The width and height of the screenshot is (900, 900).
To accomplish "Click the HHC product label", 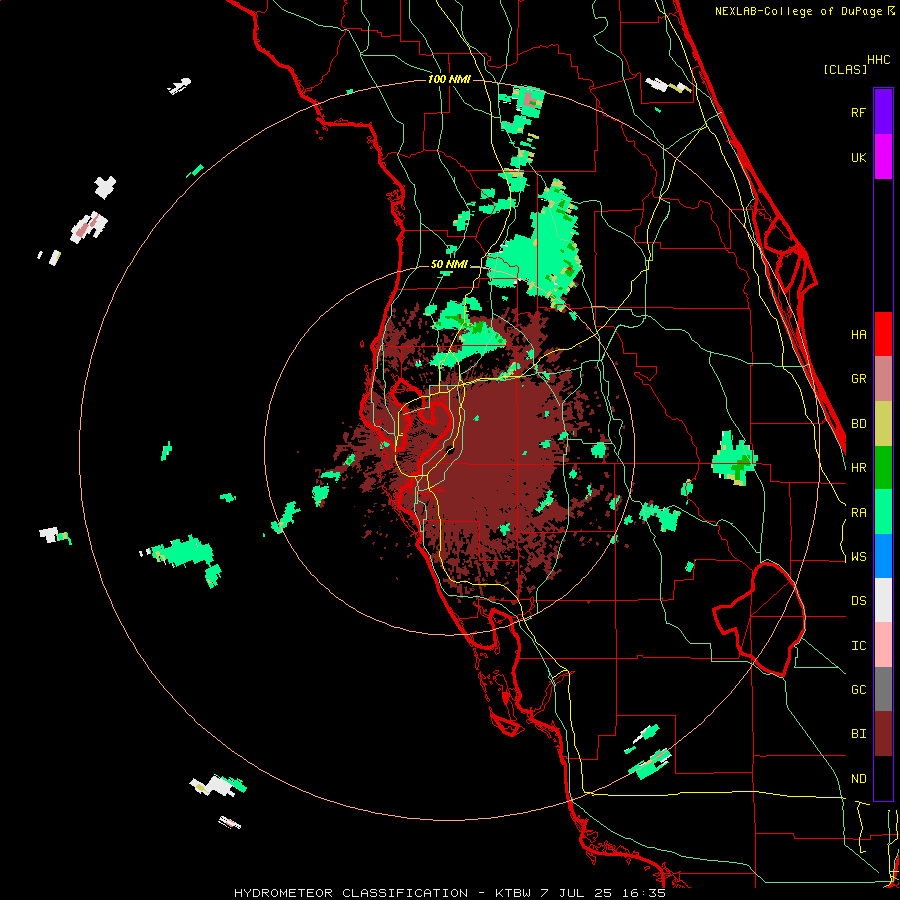I will click(879, 60).
